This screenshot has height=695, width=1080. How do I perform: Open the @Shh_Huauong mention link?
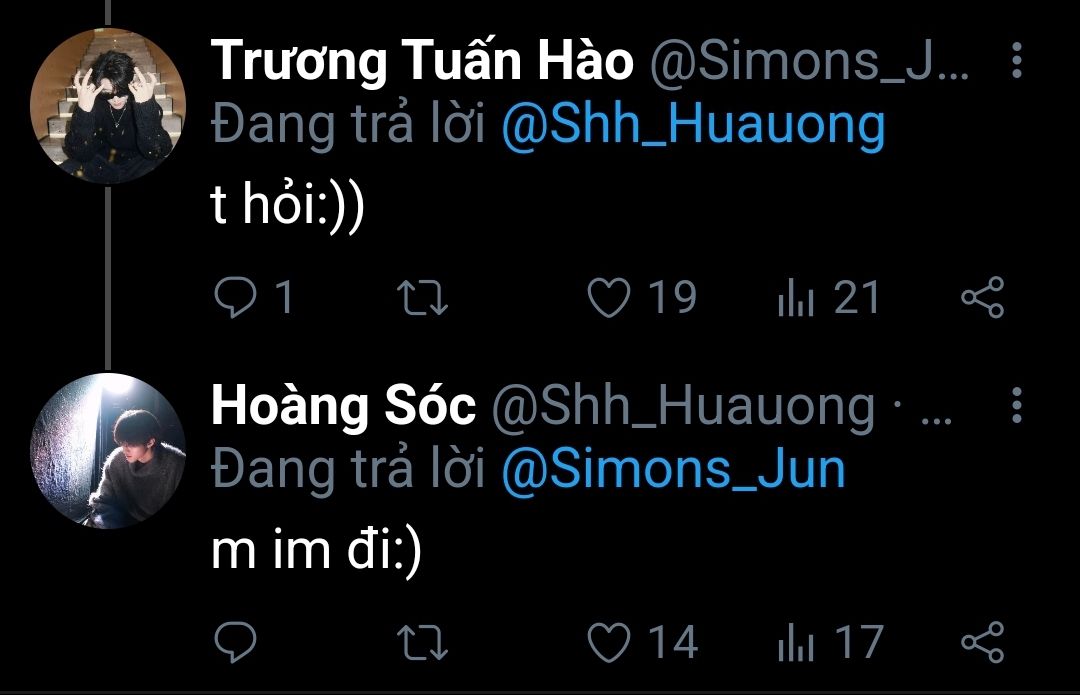693,126
